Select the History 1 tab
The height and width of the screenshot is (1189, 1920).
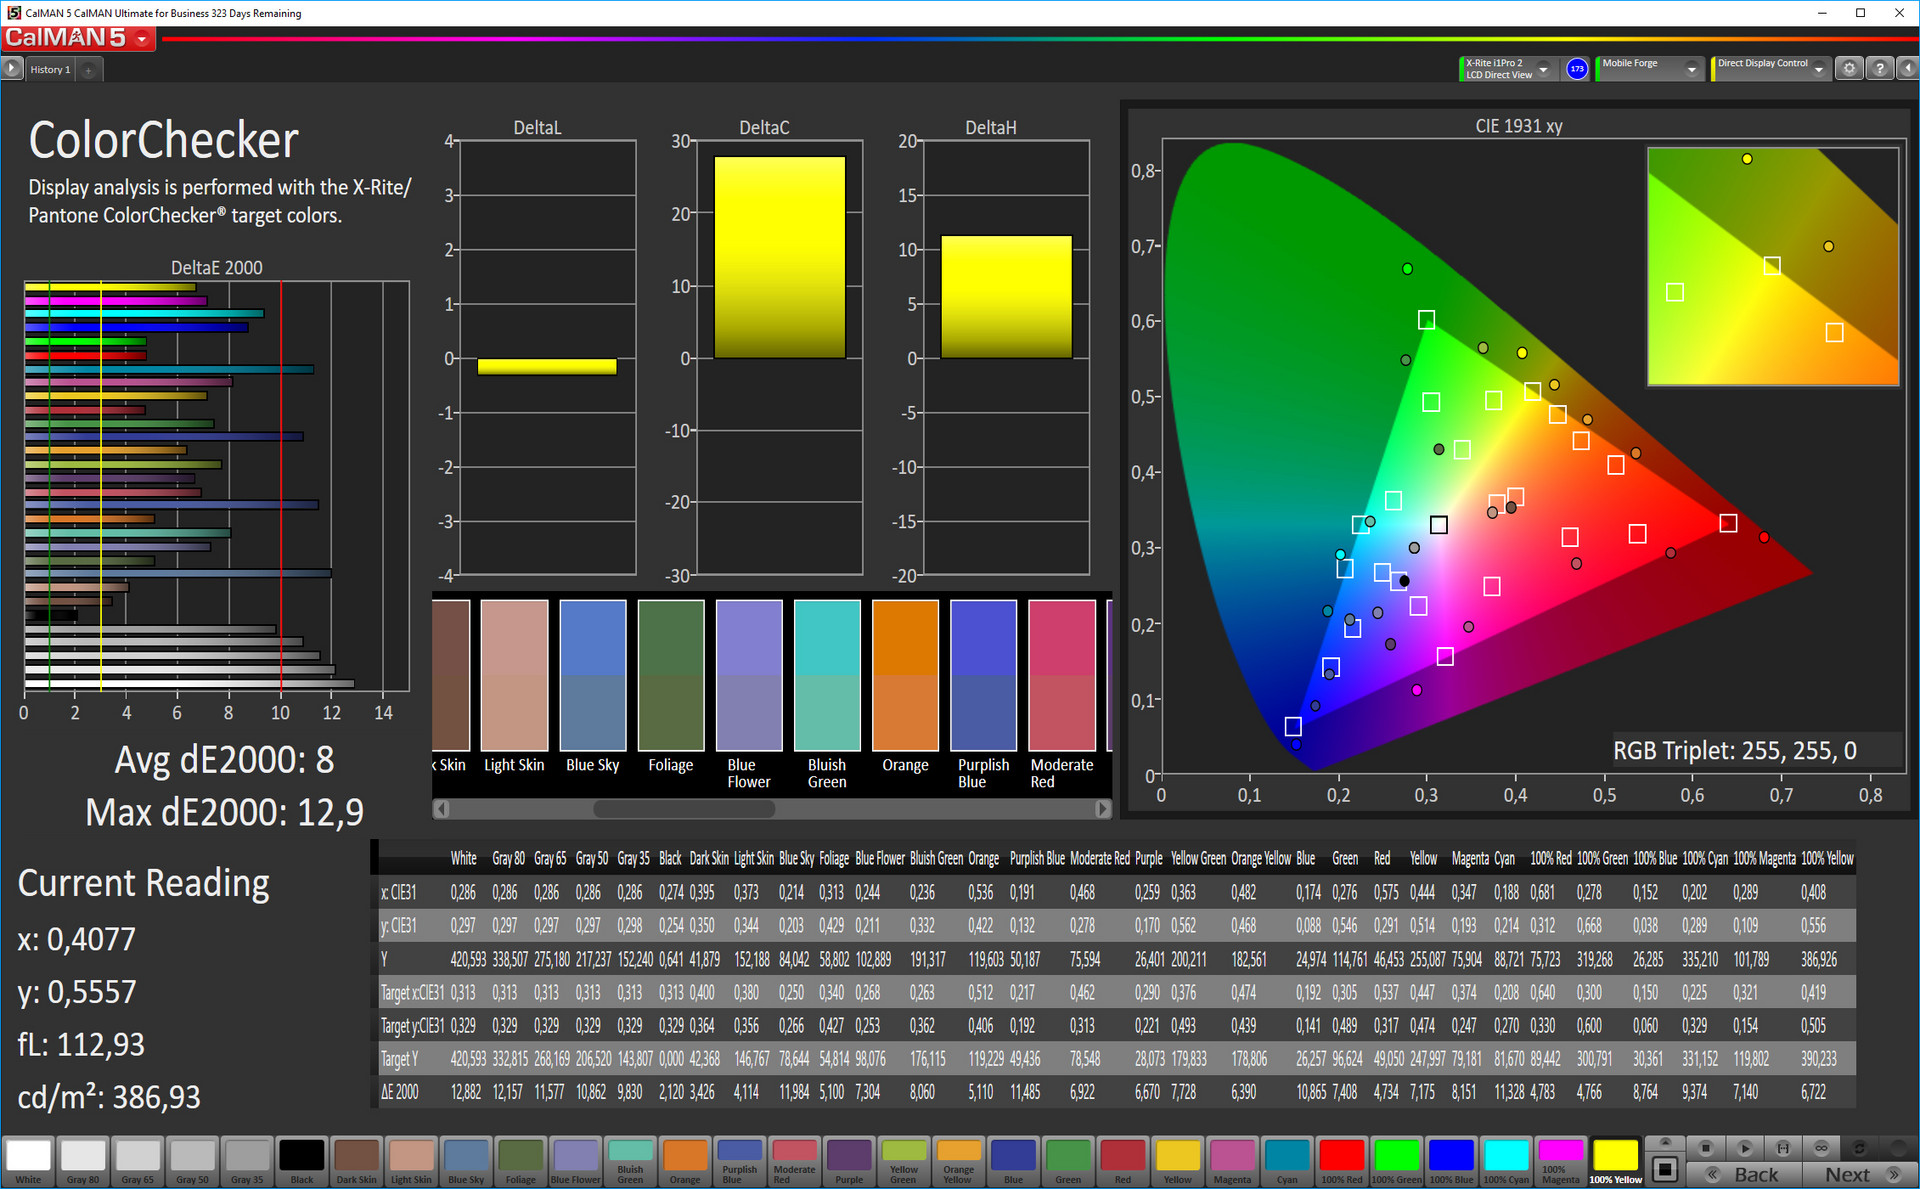(50, 70)
